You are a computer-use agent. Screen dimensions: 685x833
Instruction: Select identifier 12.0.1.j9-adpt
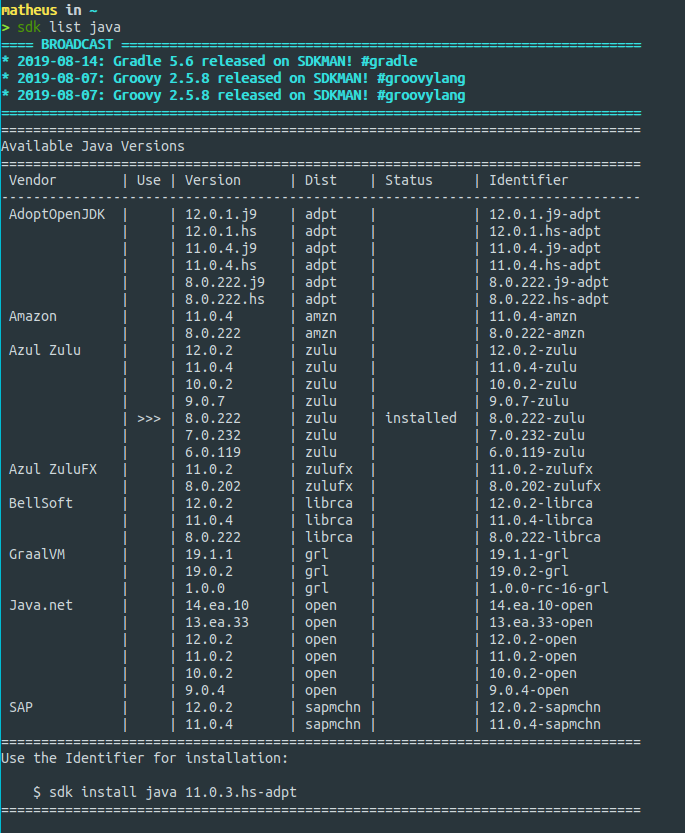pos(545,214)
